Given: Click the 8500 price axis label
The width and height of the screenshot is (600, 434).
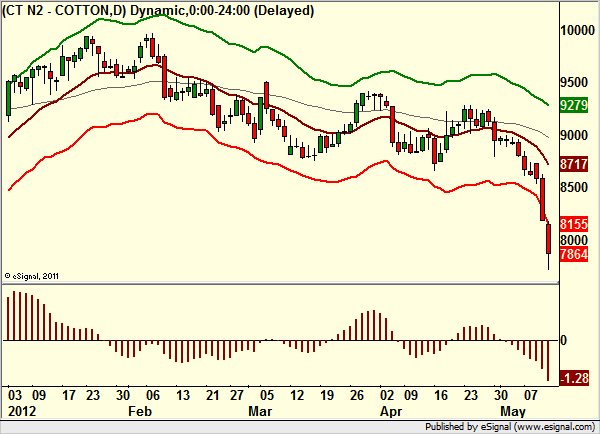Looking at the screenshot, I should pyautogui.click(x=574, y=188).
